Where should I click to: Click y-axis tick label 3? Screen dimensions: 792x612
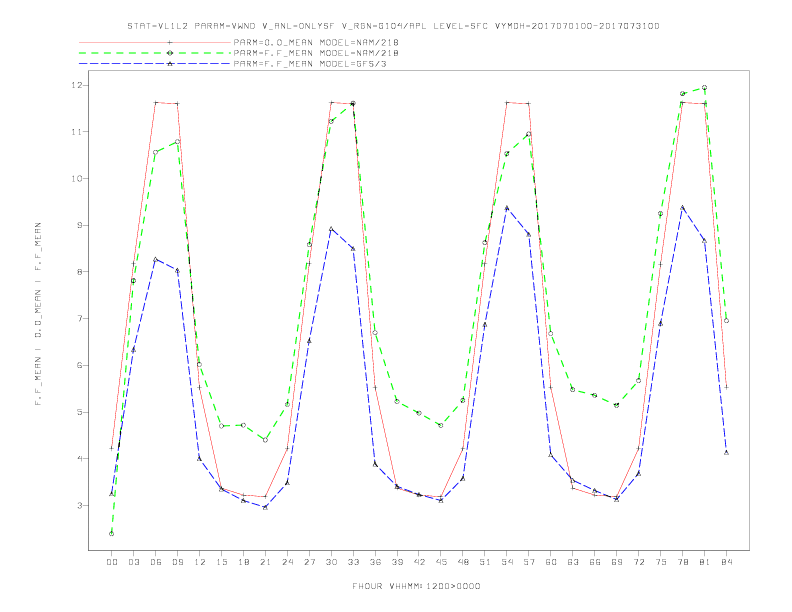78,505
